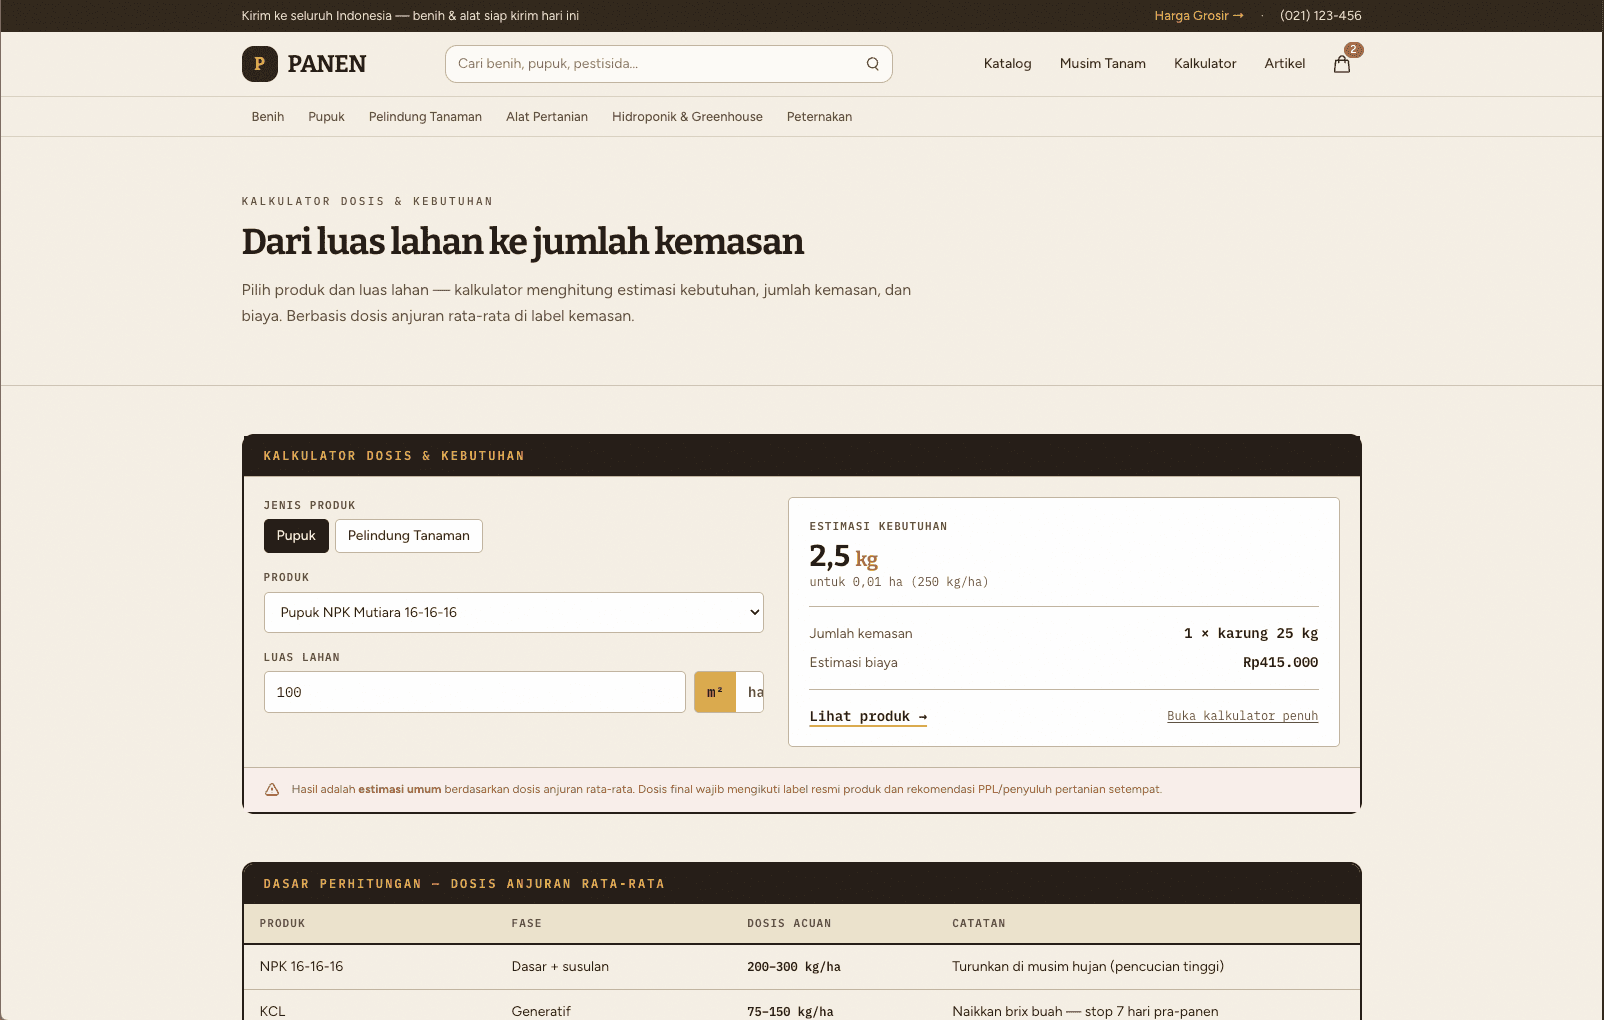Open the Artikel menu item
1604x1020 pixels.
click(x=1285, y=64)
